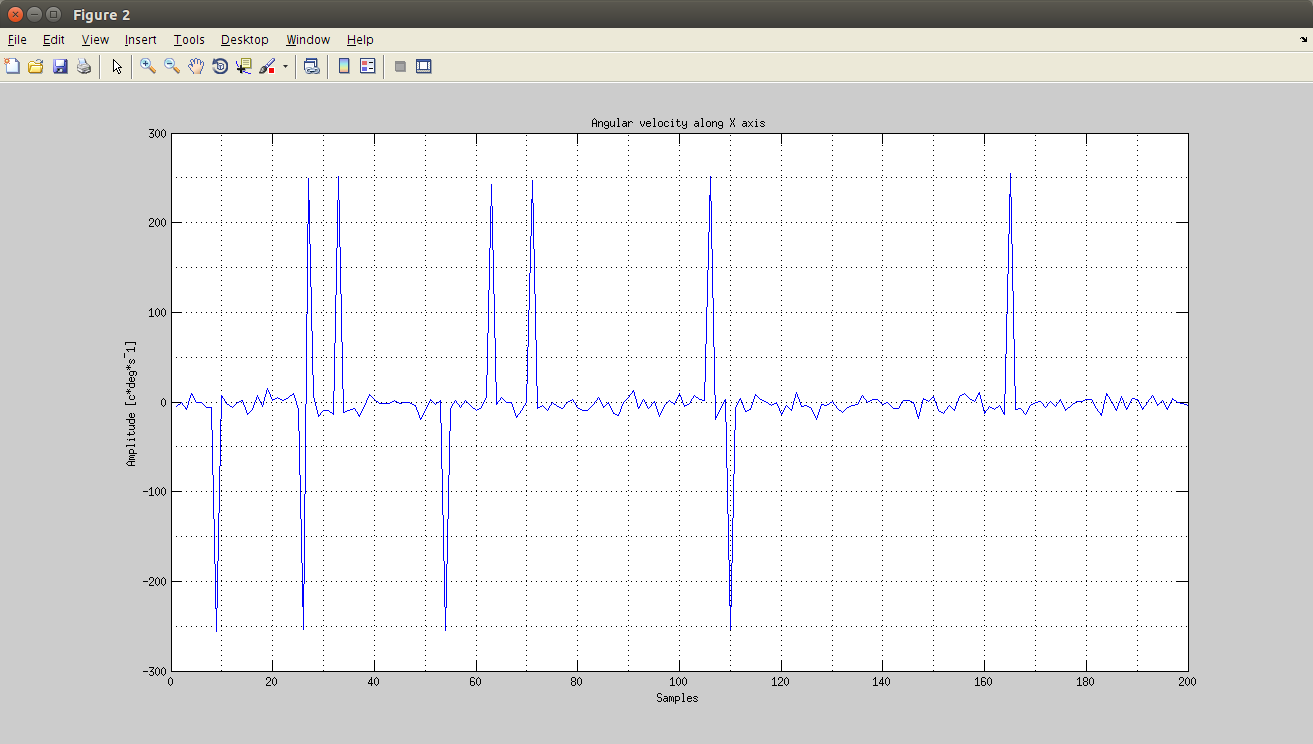1313x744 pixels.
Task: Insert a colorbar via the toolbar icon
Action: pos(344,67)
